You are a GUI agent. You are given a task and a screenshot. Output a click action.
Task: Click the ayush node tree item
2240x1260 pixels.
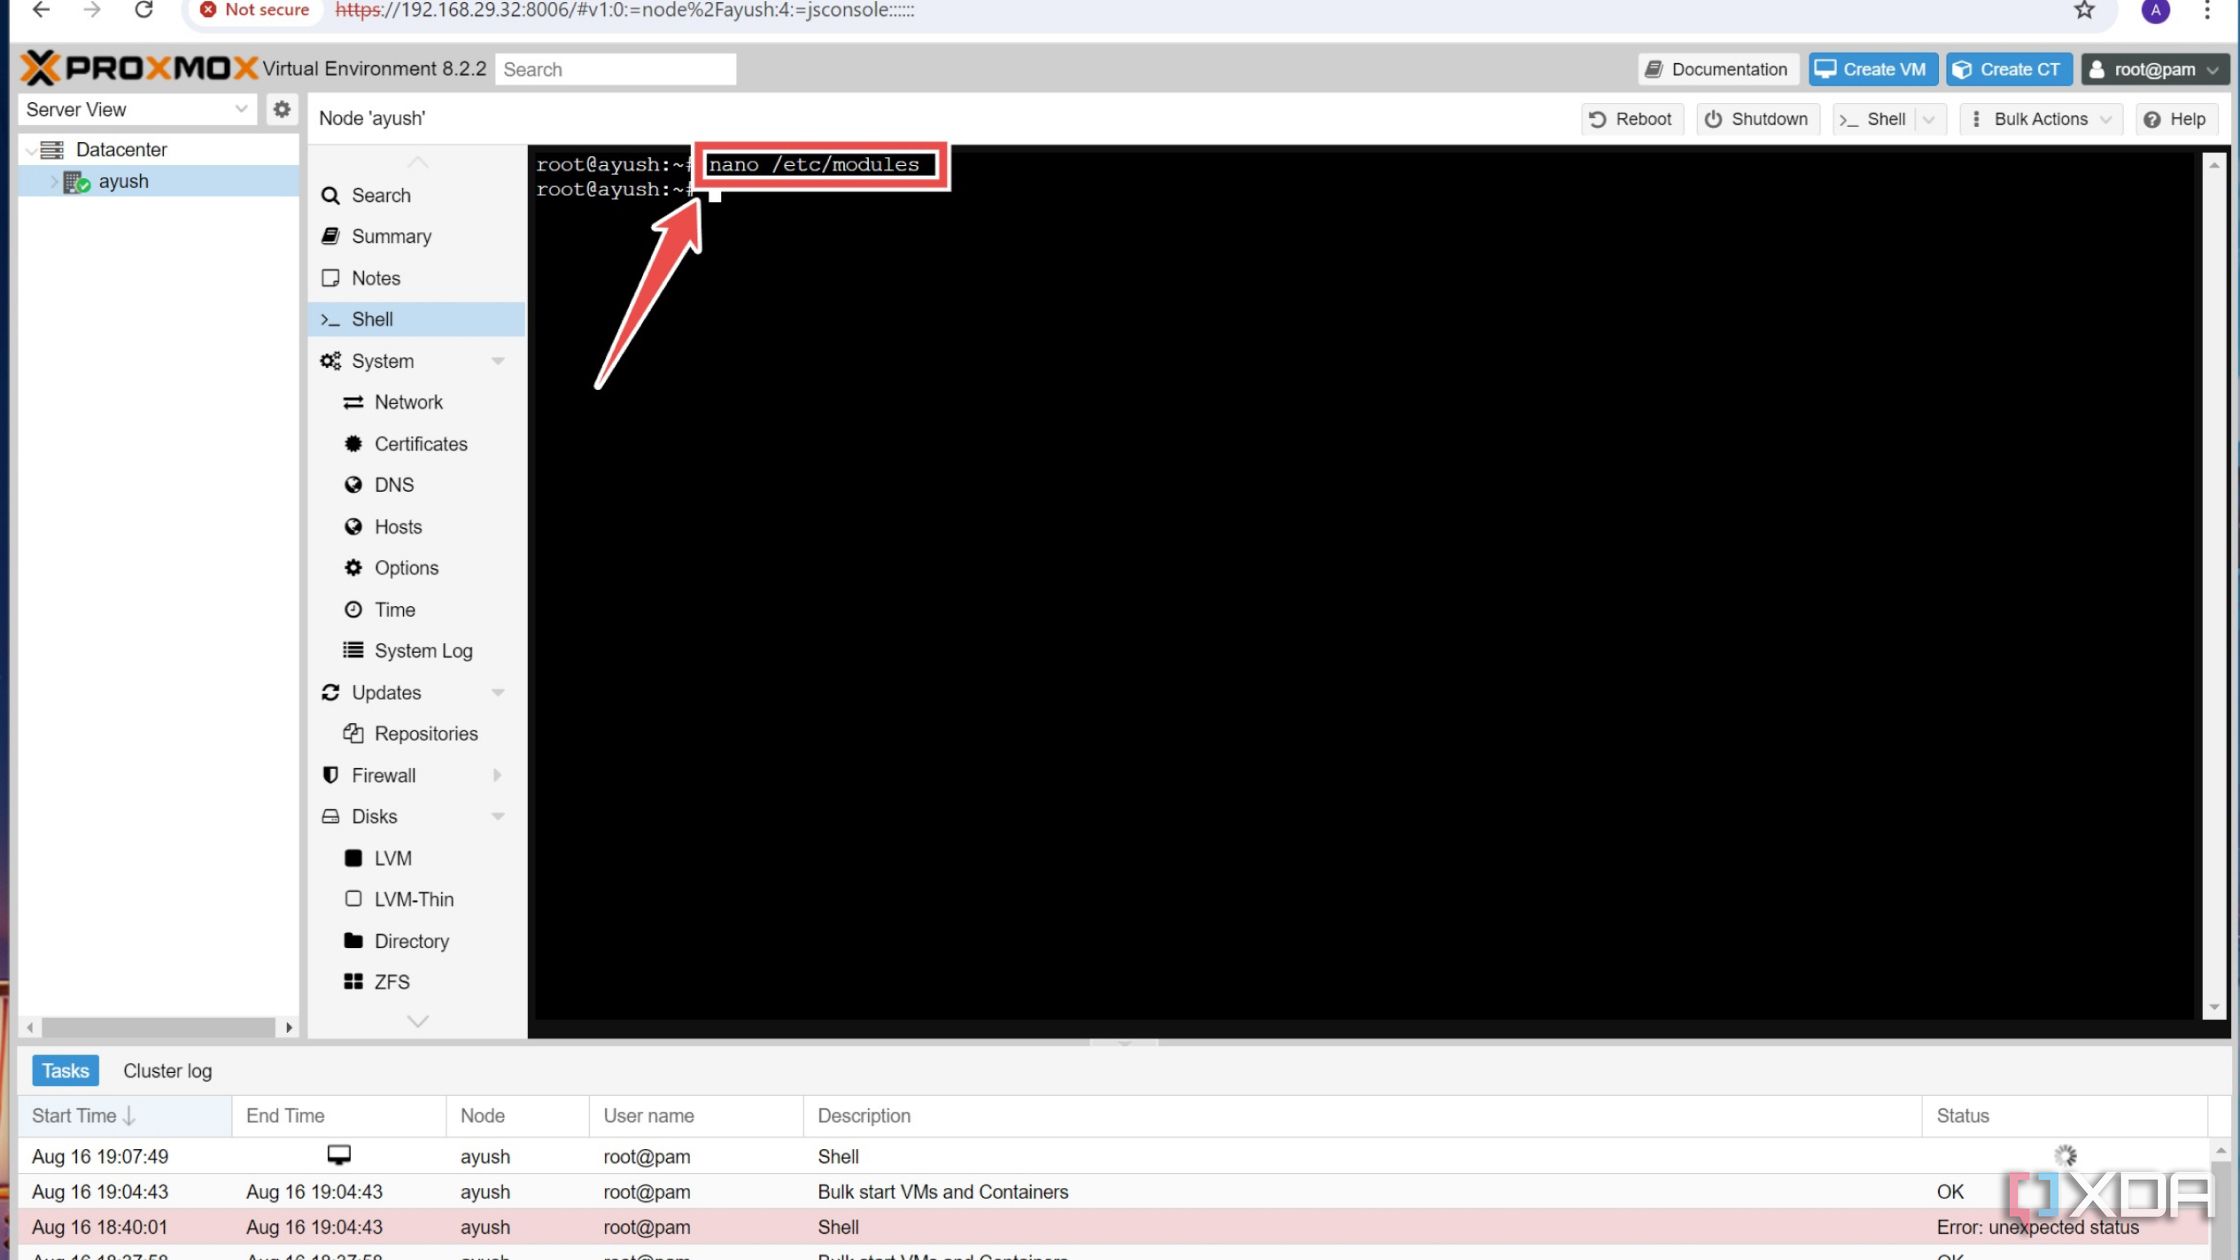[x=123, y=182]
